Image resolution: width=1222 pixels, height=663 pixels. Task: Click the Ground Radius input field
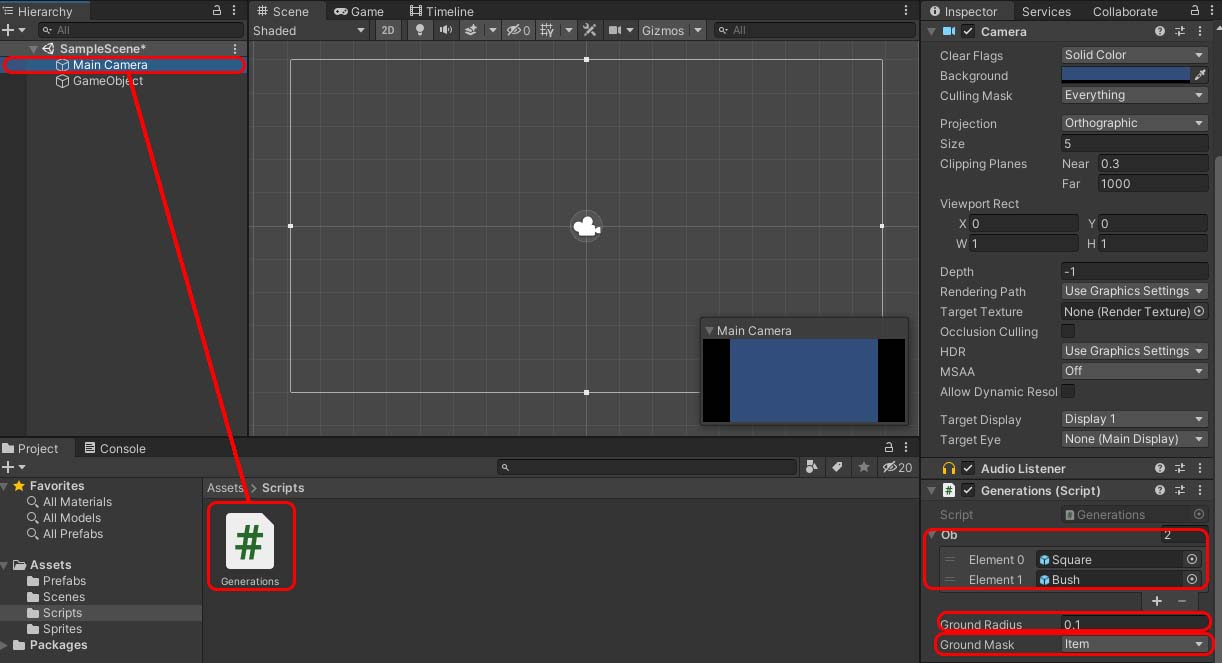pyautogui.click(x=1134, y=624)
